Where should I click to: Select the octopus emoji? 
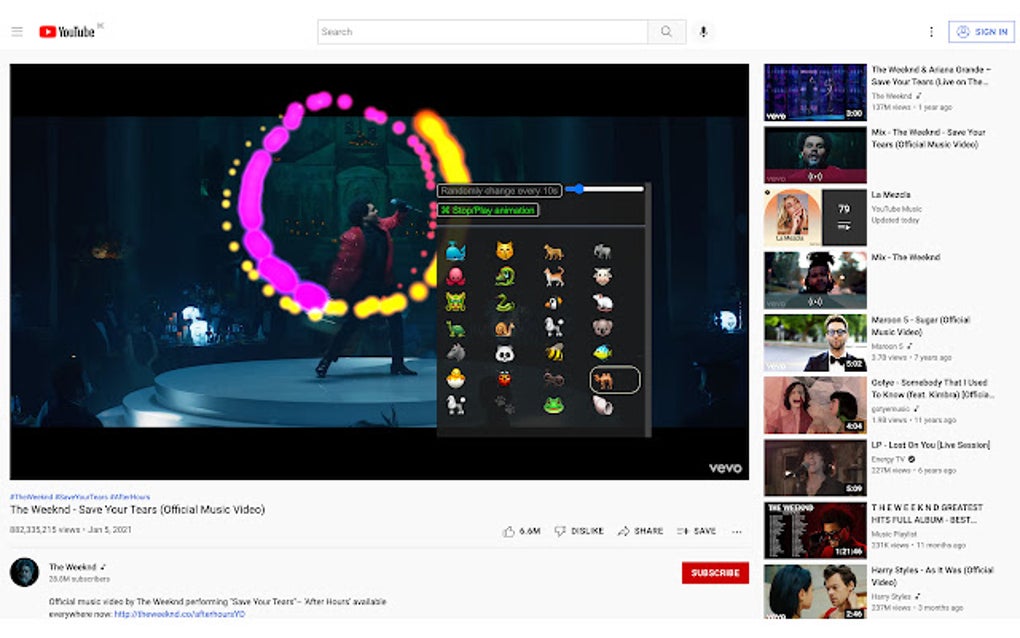(x=458, y=277)
